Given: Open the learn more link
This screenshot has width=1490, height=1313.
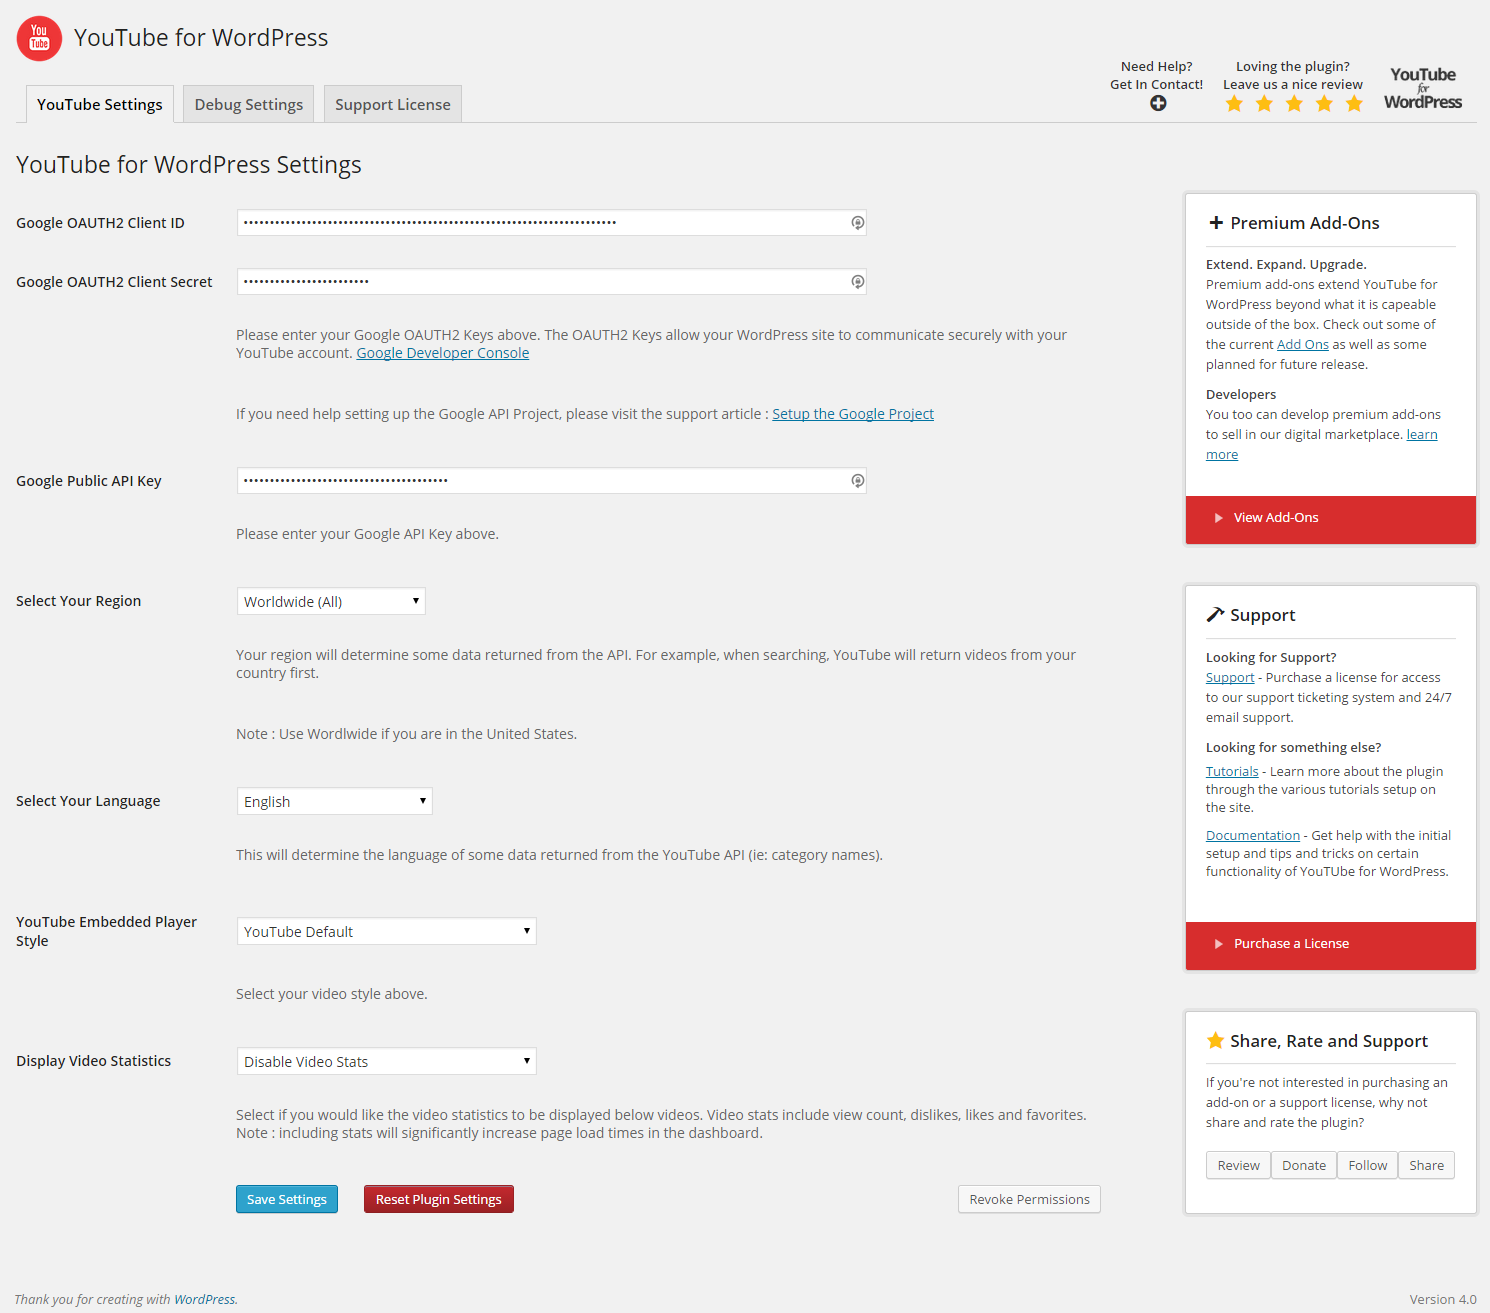Looking at the screenshot, I should click(x=1422, y=434).
